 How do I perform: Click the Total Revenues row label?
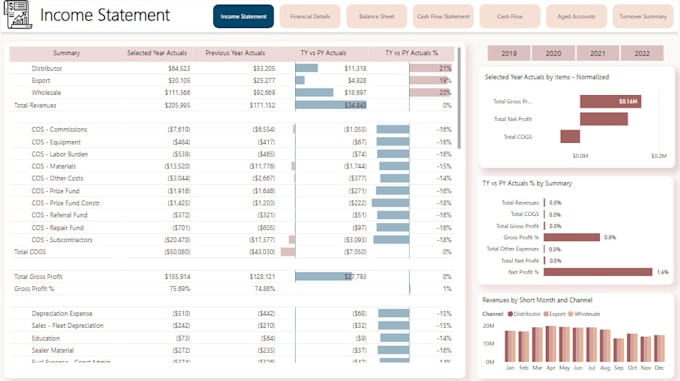pyautogui.click(x=35, y=105)
